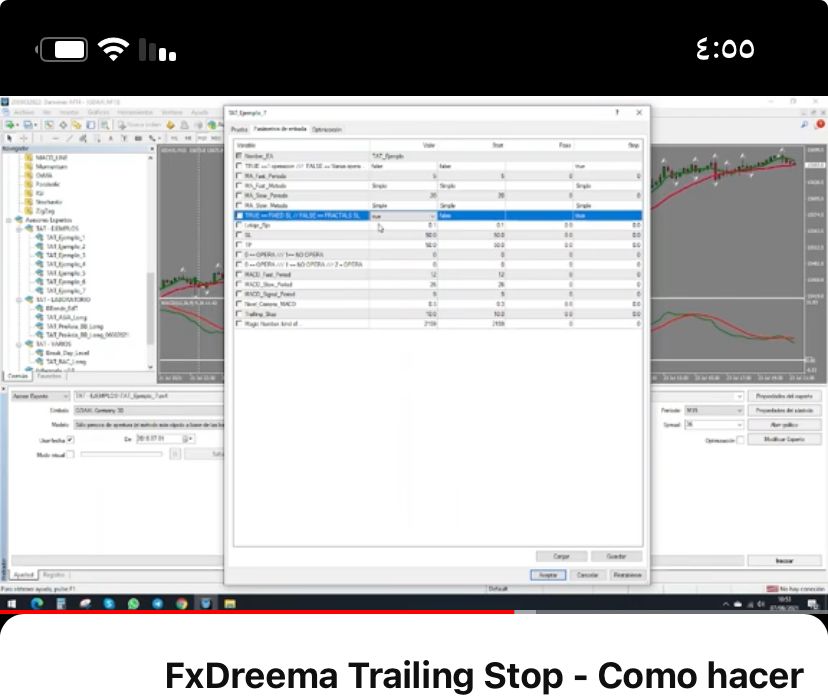This screenshot has height=698, width=828.
Task: Click the Propiedades del experto button
Action: click(784, 396)
